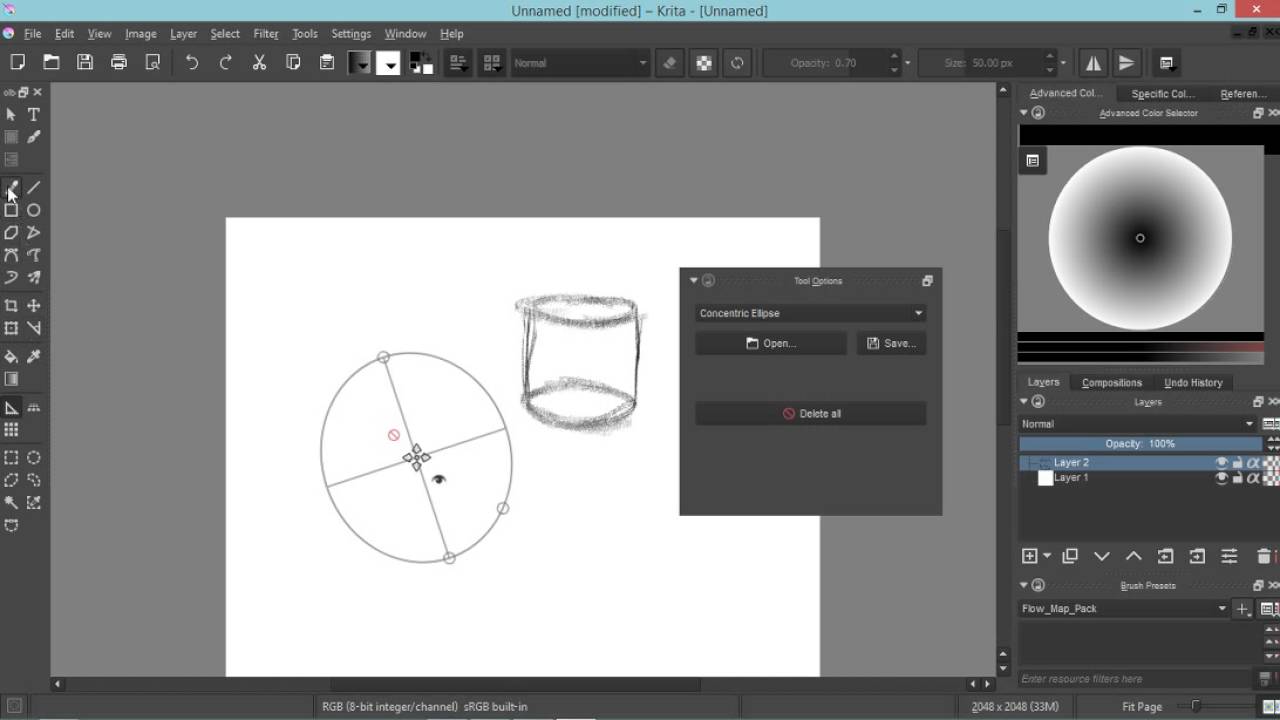Duplicate layer using the layers panel icon
Screen dimensions: 1280x720
pos(1069,556)
